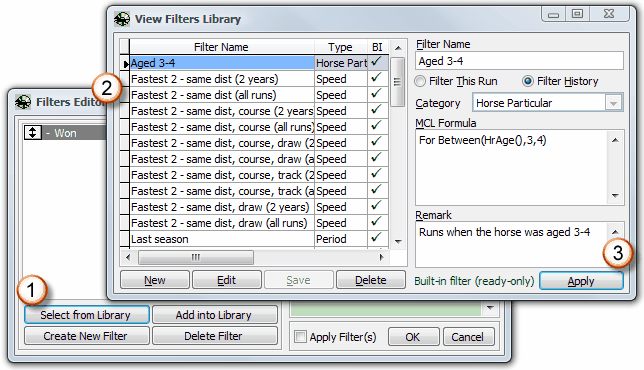Select Fastest 2 - same dist (all runs) row
This screenshot has width=644, height=370.
[x=254, y=95]
